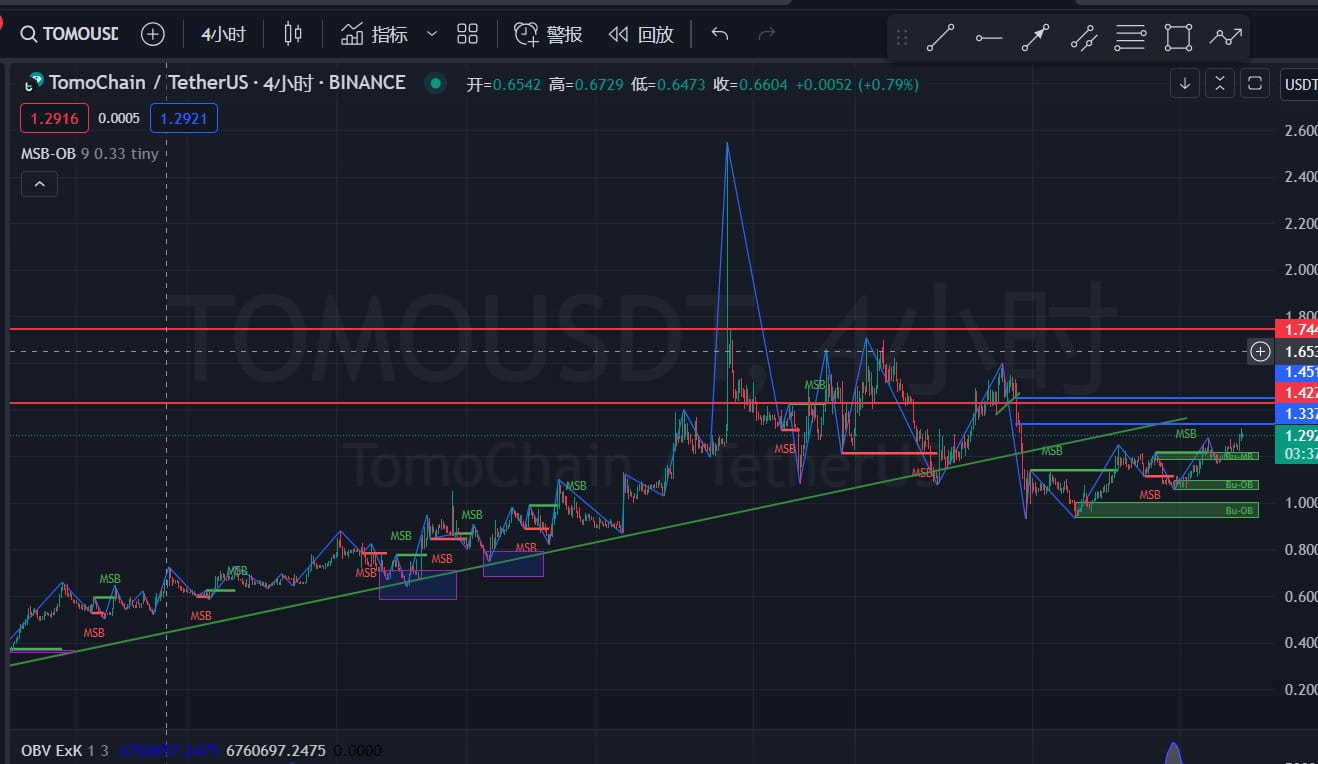Image resolution: width=1318 pixels, height=764 pixels.
Task: Click the plus button at 1.653
Action: (1261, 351)
